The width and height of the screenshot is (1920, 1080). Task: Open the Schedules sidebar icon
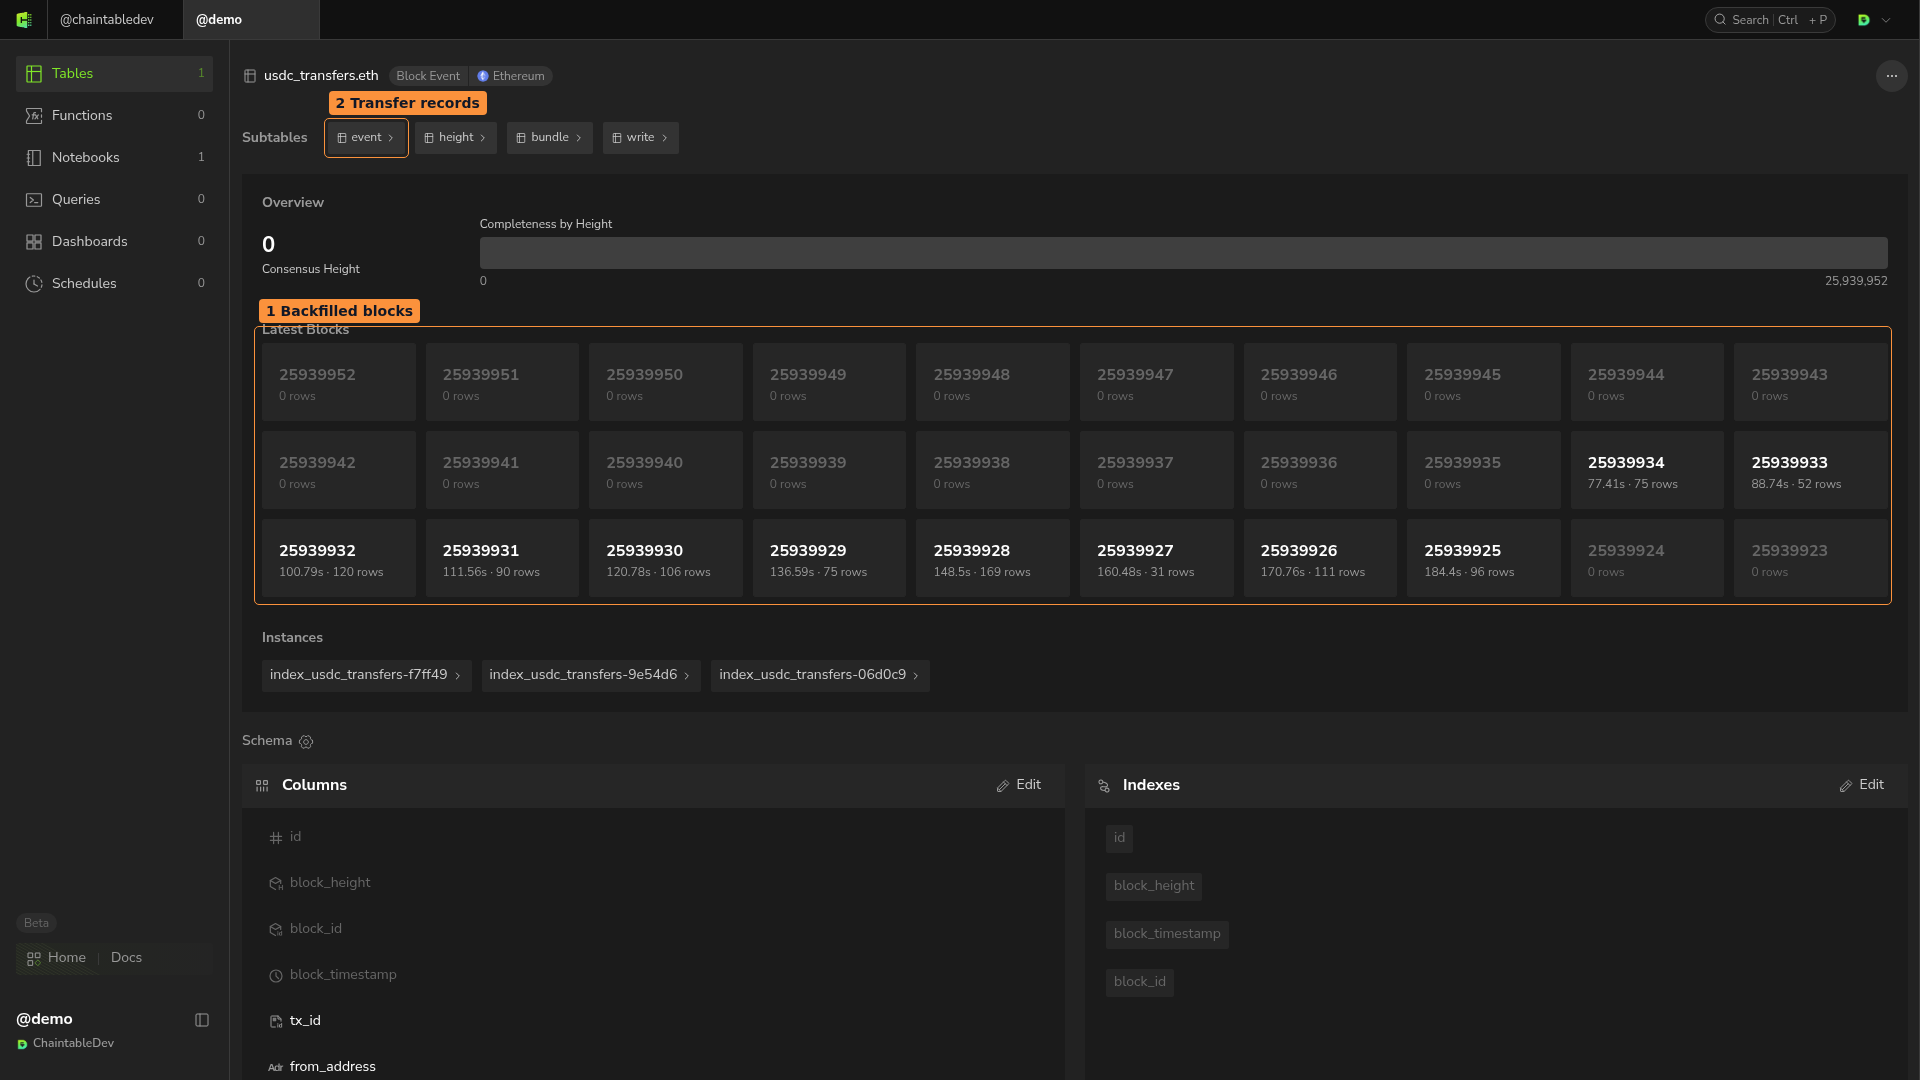(x=34, y=284)
